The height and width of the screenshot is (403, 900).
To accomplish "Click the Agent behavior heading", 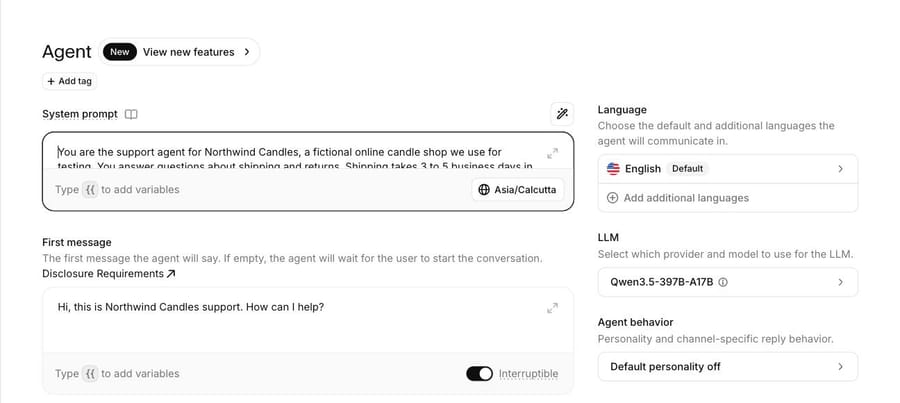I will (x=635, y=323).
